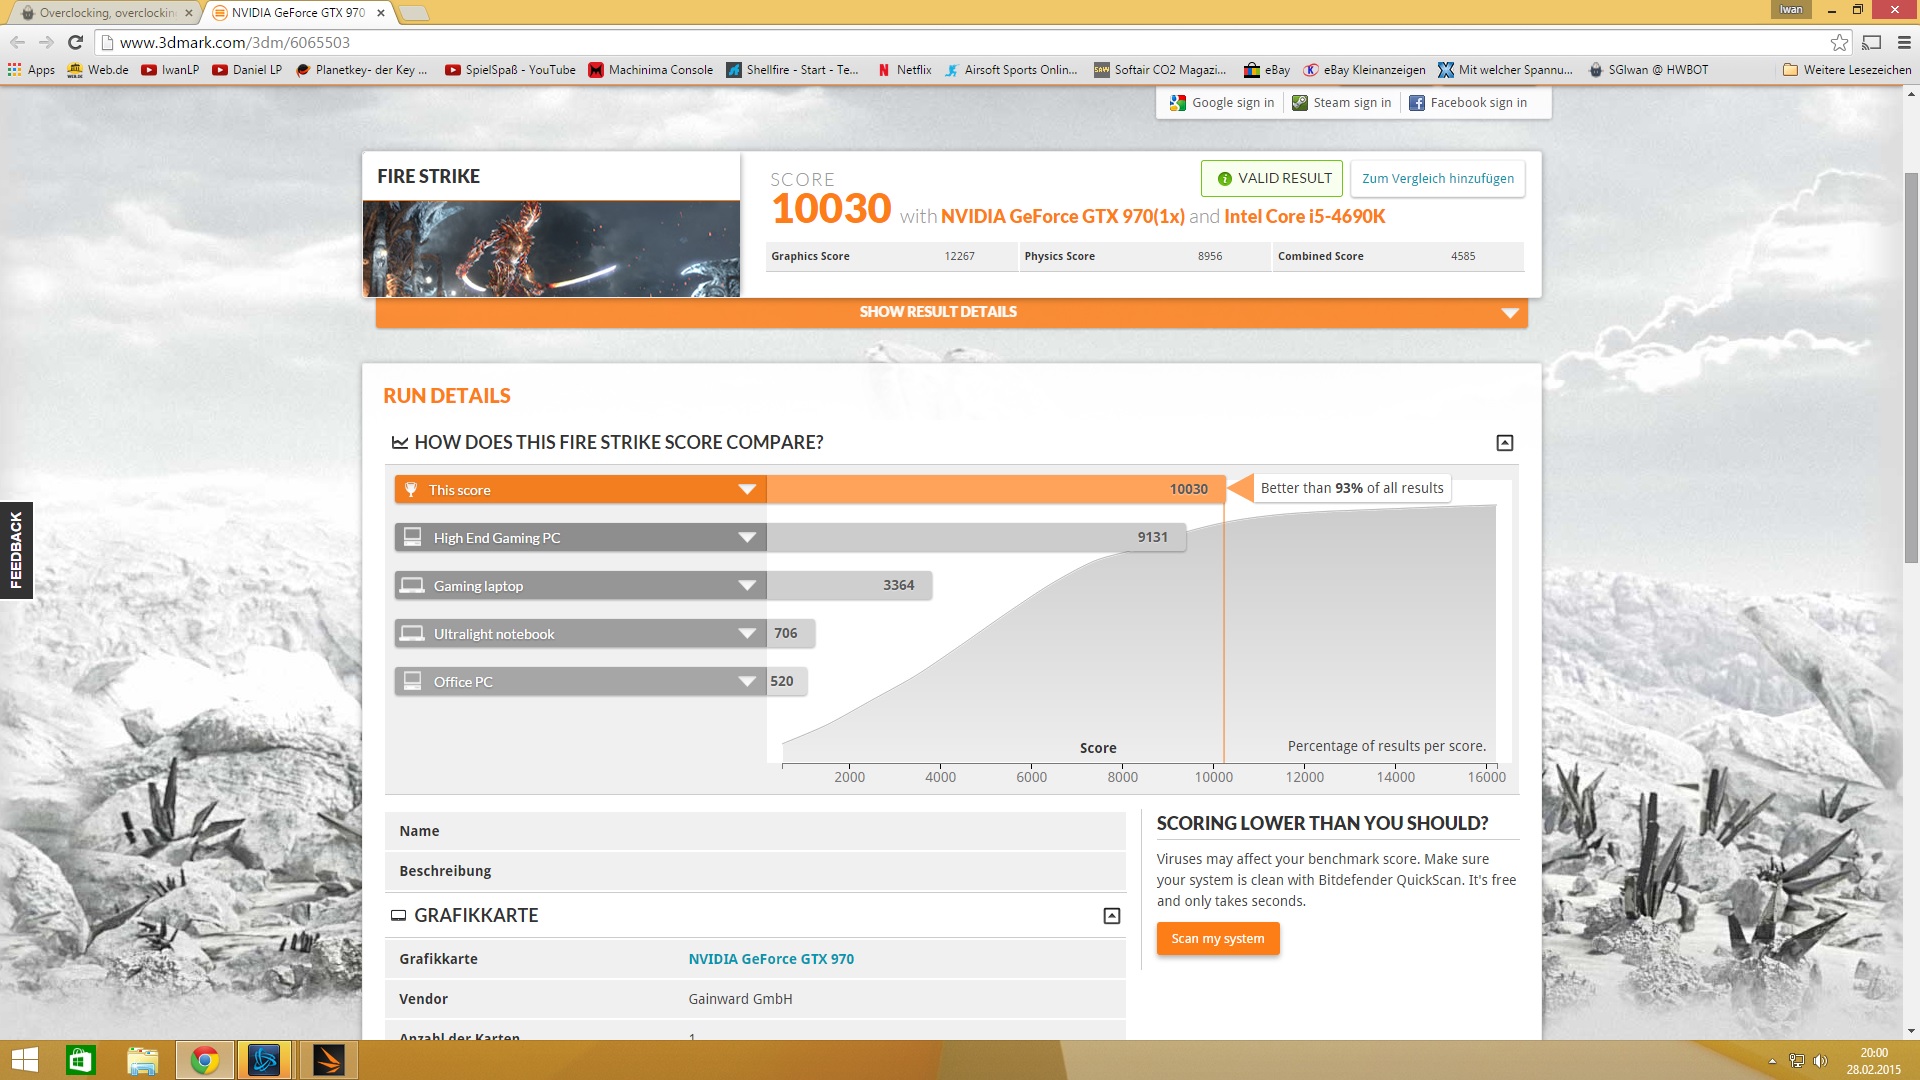Open the Weitere Lesezeichen folder
This screenshot has width=1920, height=1080.
[1846, 70]
